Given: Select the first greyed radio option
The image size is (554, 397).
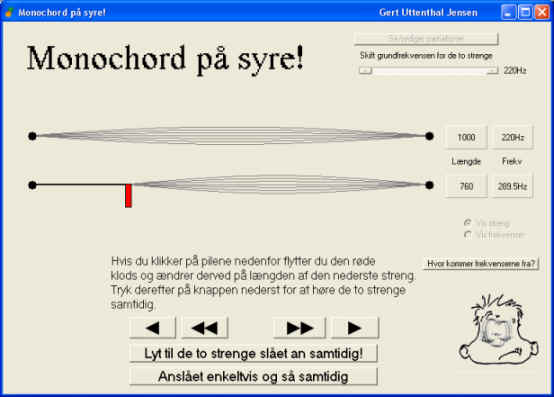Looking at the screenshot, I should tap(468, 223).
